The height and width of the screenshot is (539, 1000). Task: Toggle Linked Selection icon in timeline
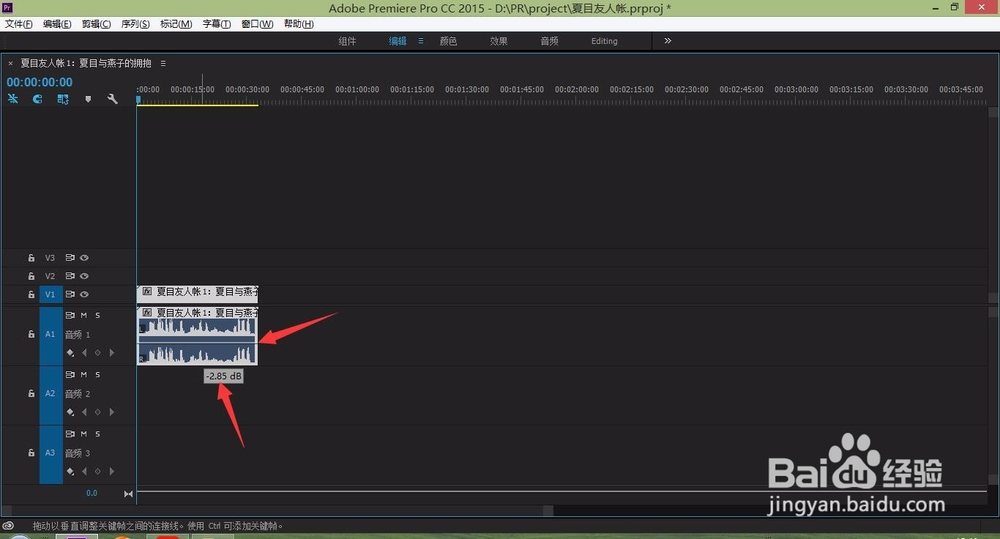[x=62, y=99]
